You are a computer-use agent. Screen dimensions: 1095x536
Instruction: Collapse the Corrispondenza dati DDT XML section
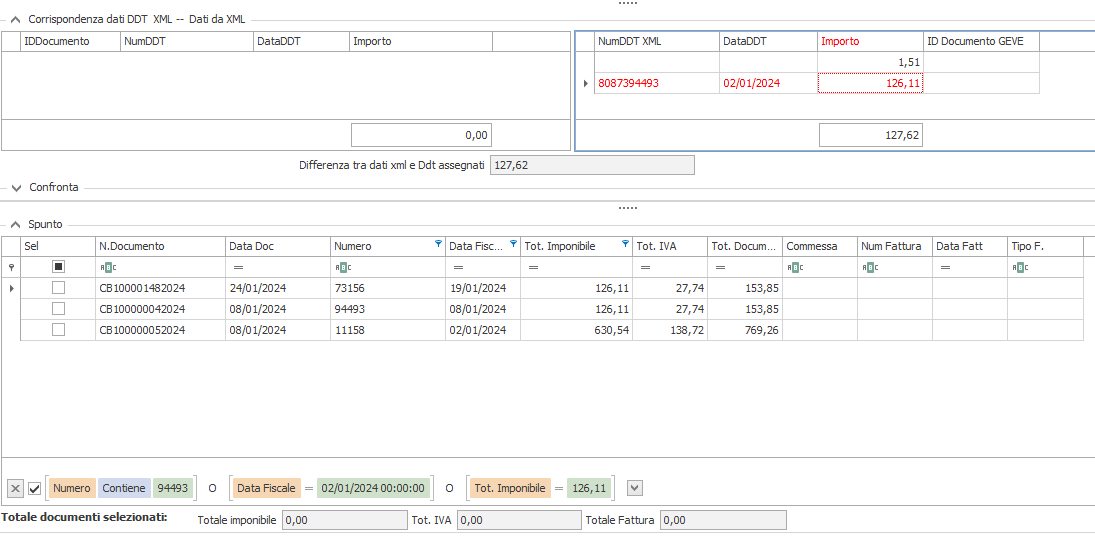point(15,20)
